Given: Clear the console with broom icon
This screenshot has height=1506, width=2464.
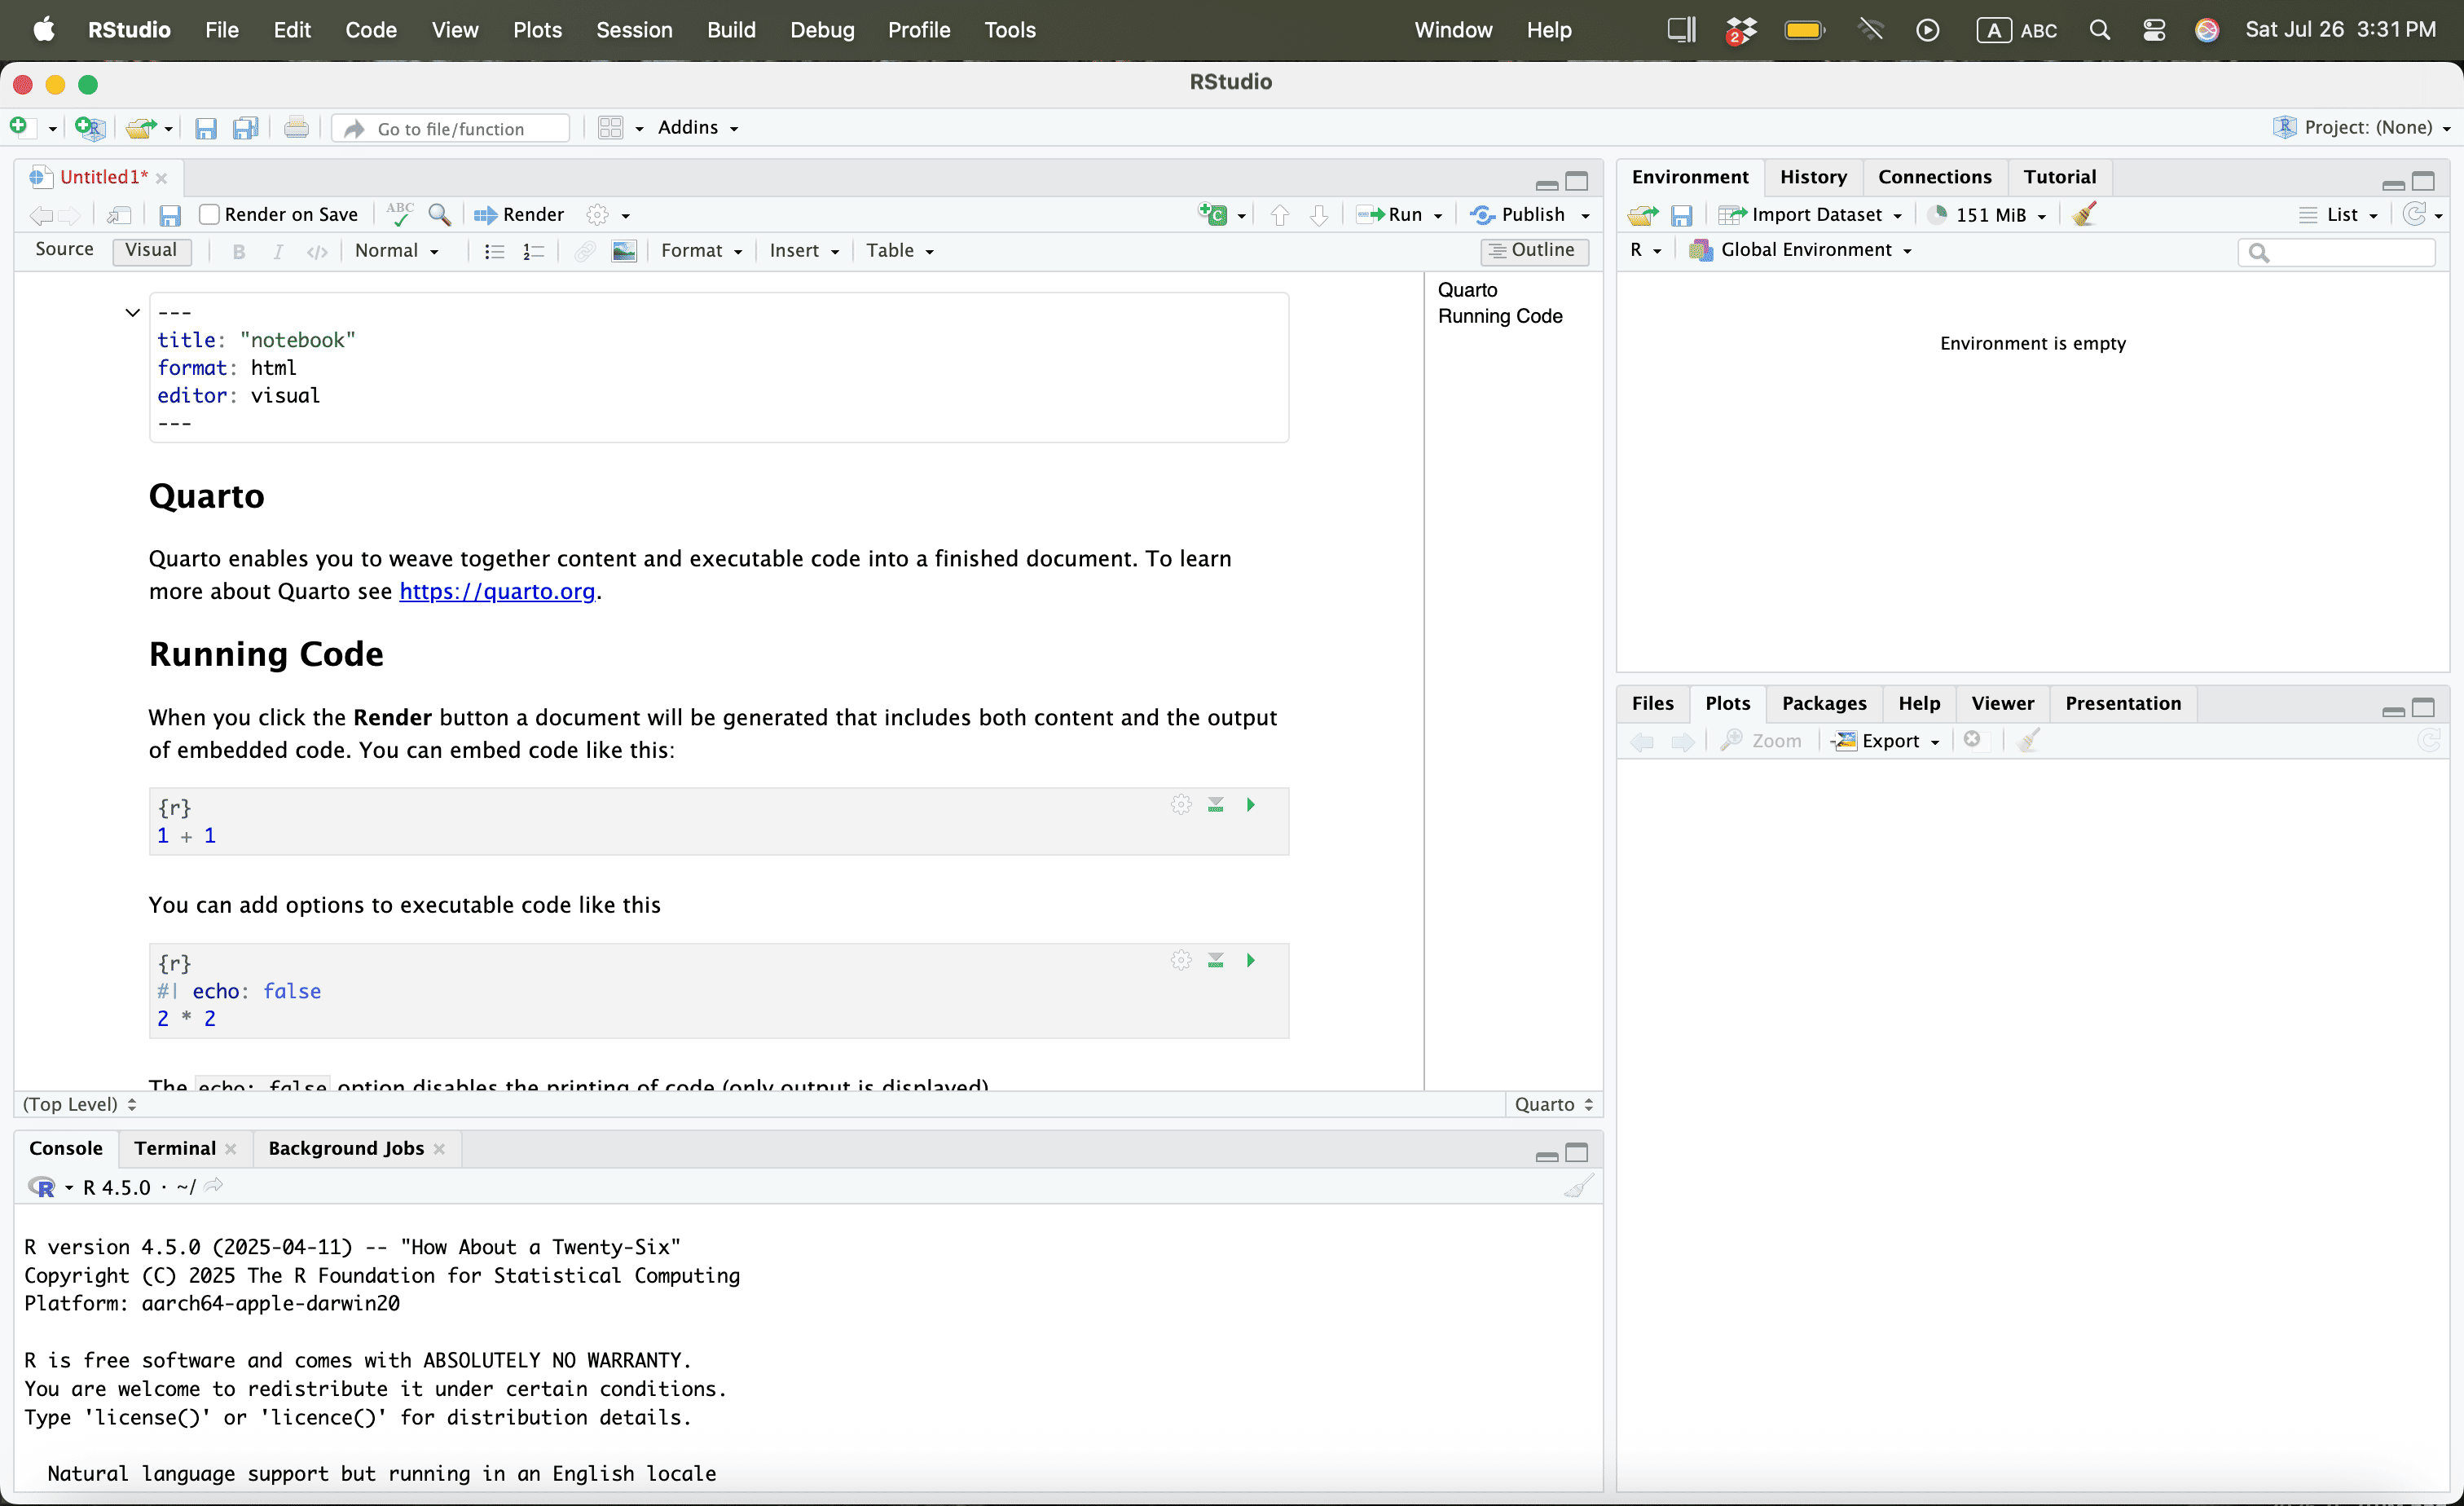Looking at the screenshot, I should pyautogui.click(x=1578, y=1187).
